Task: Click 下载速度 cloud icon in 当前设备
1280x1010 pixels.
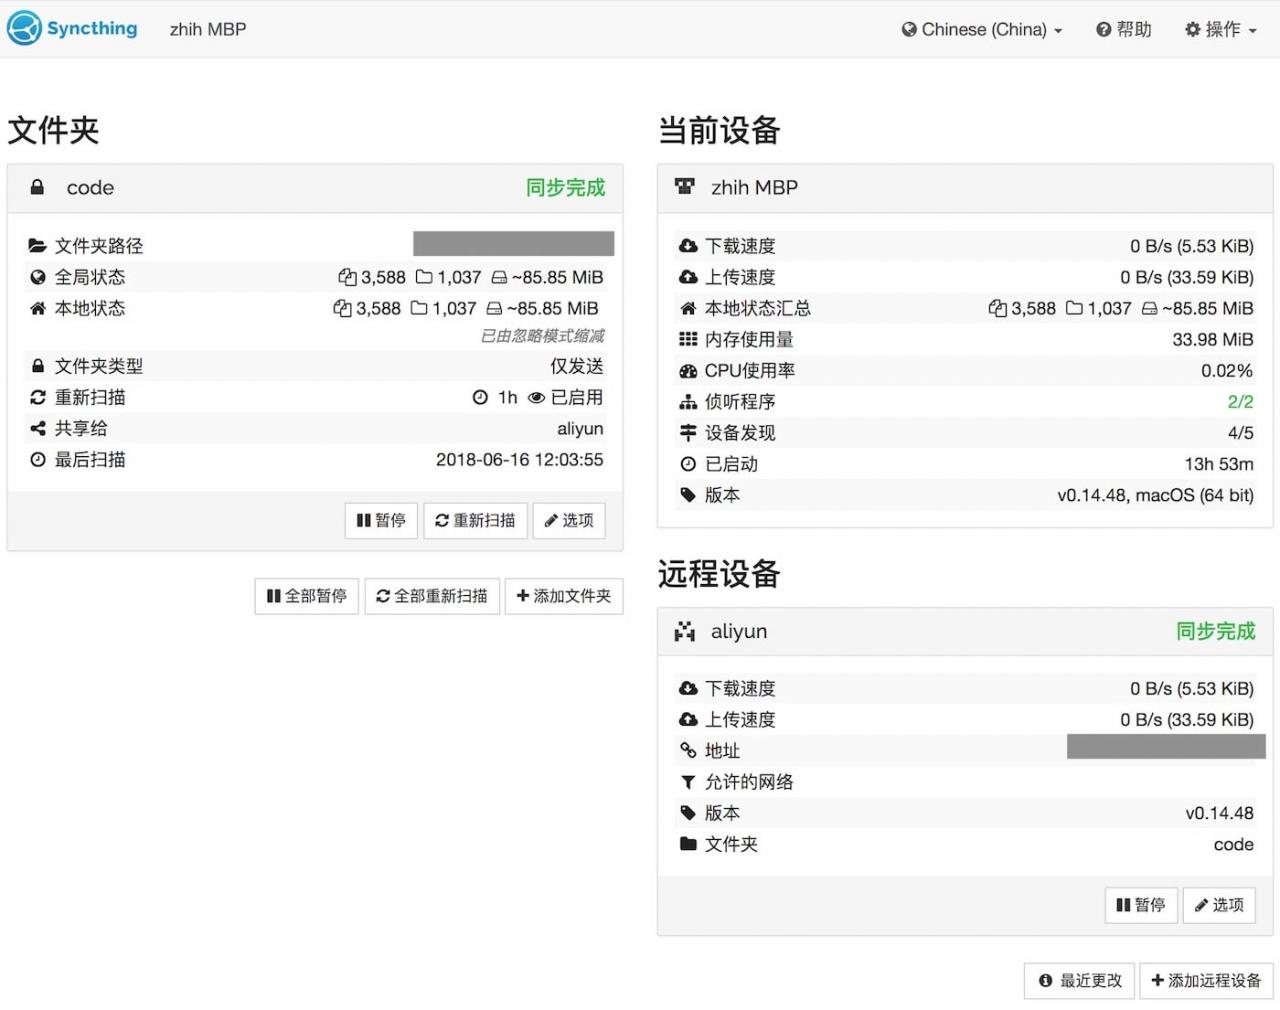Action: 688,246
